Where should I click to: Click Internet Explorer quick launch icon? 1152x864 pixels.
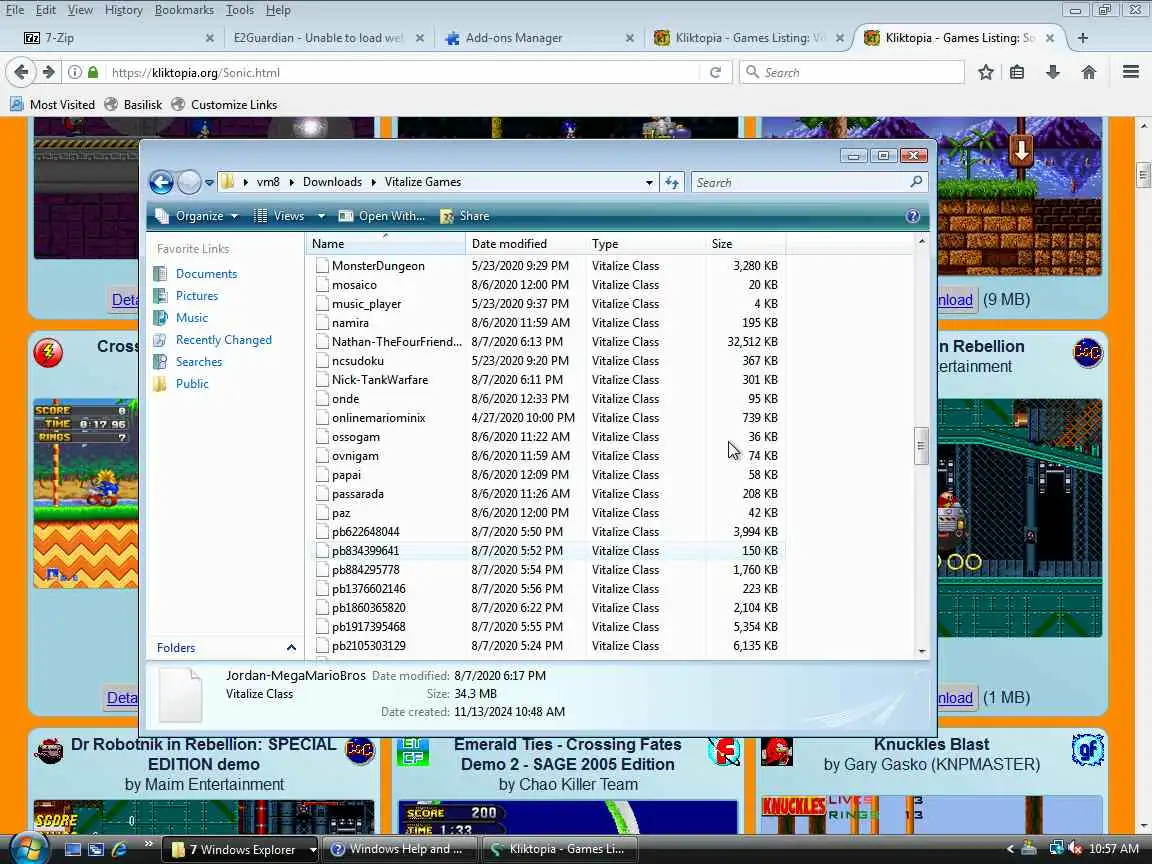tap(119, 849)
